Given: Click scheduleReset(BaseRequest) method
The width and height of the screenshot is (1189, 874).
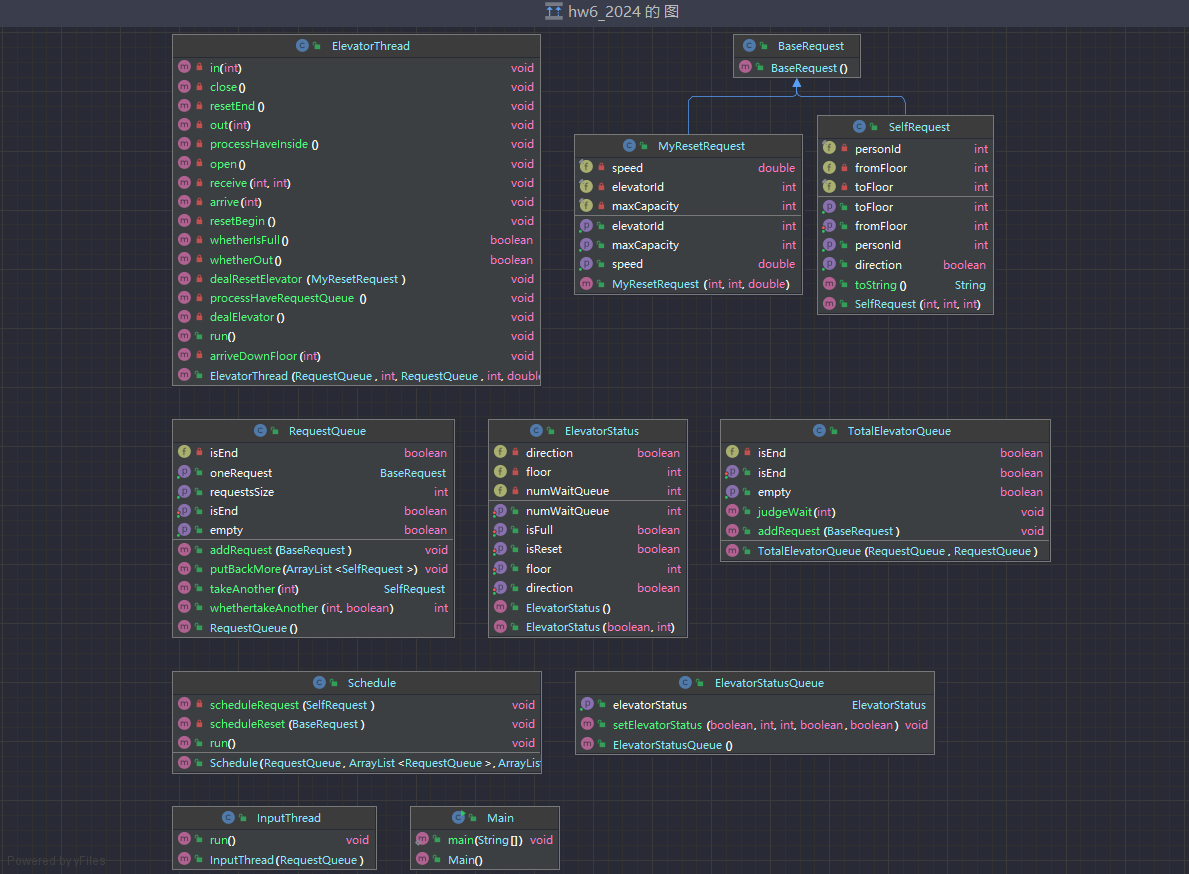Looking at the screenshot, I should tap(356, 724).
